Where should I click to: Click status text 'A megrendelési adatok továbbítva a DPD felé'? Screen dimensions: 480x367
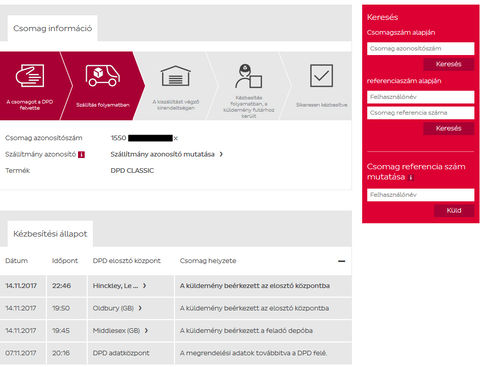click(253, 353)
